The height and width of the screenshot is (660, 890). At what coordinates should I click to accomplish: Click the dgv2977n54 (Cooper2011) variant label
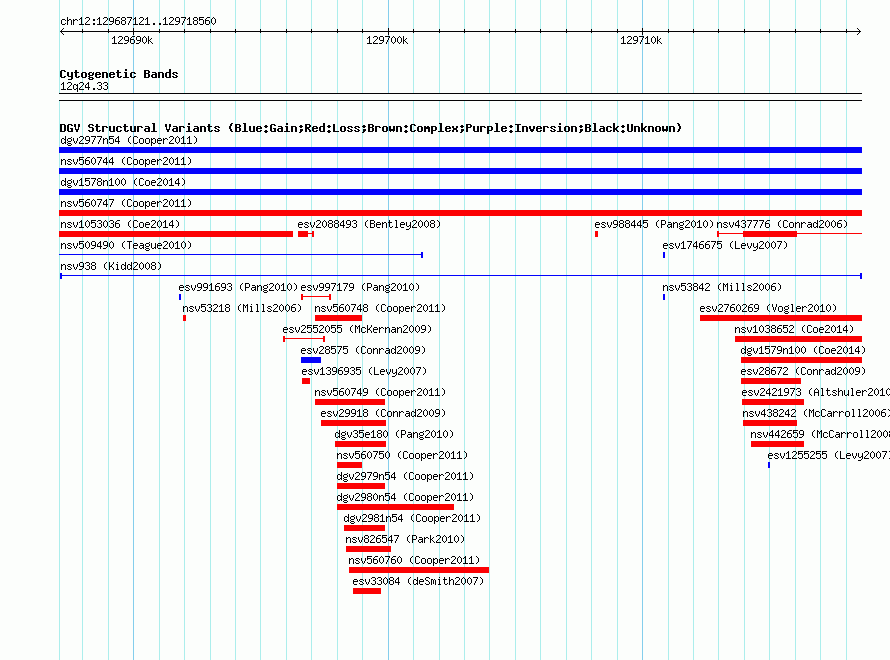pyautogui.click(x=129, y=140)
